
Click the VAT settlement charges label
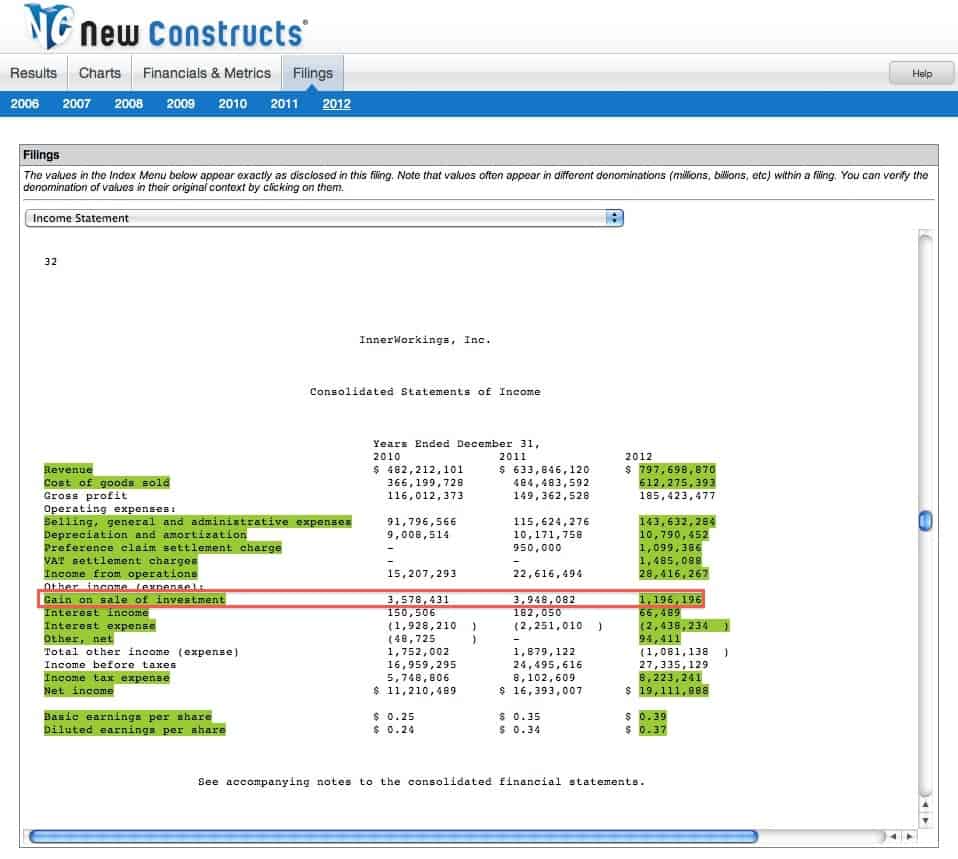pos(120,560)
